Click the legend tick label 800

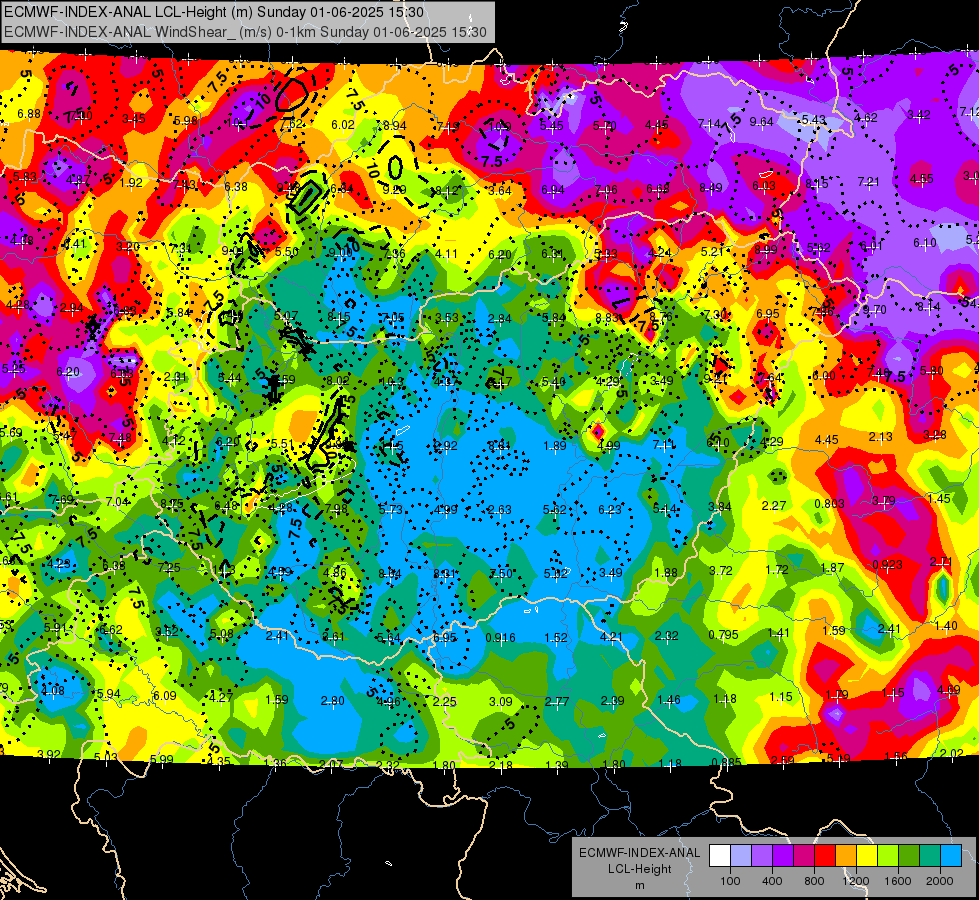pyautogui.click(x=814, y=881)
